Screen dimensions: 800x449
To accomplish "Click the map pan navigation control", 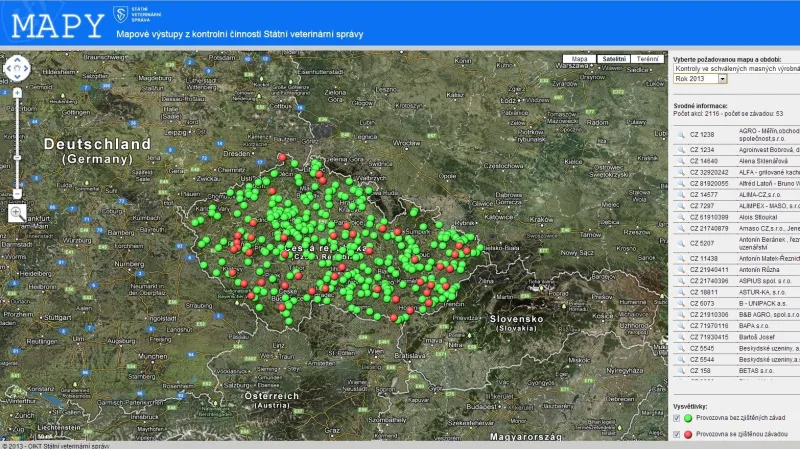I will [18, 69].
